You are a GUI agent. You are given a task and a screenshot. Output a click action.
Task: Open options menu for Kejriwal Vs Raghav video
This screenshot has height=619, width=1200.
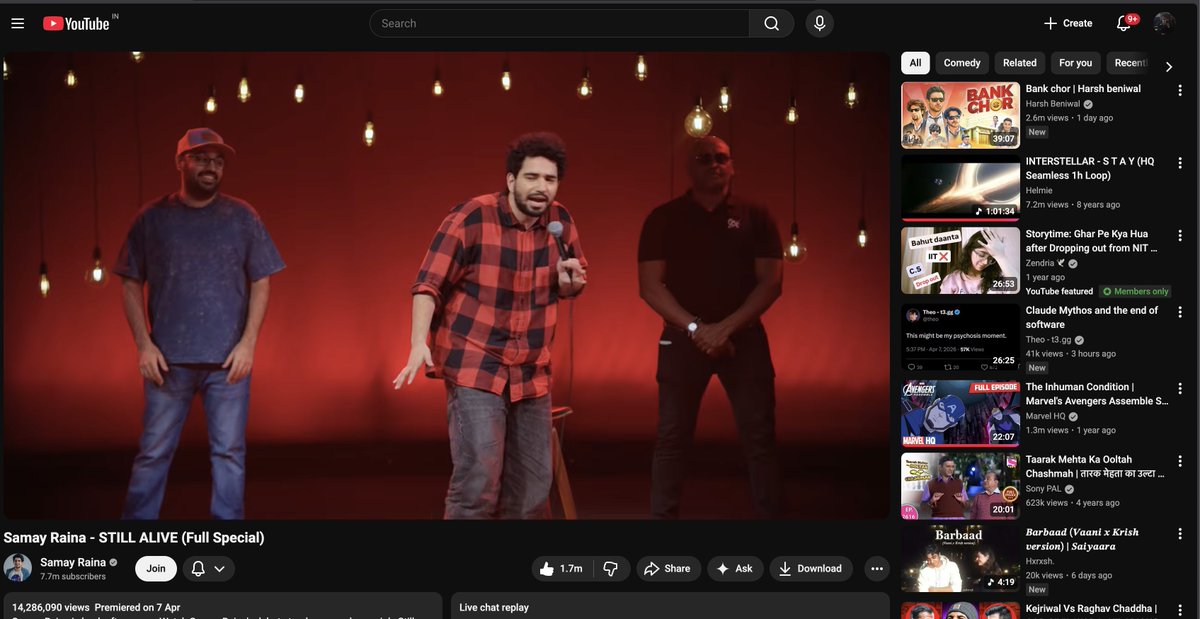1180,610
